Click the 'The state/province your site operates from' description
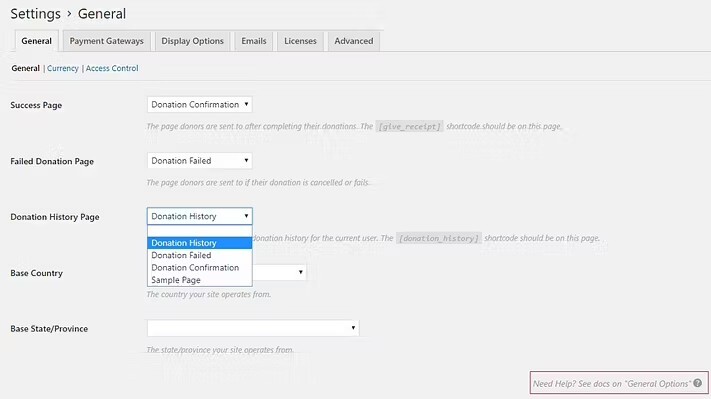The width and height of the screenshot is (711, 399). click(x=220, y=350)
